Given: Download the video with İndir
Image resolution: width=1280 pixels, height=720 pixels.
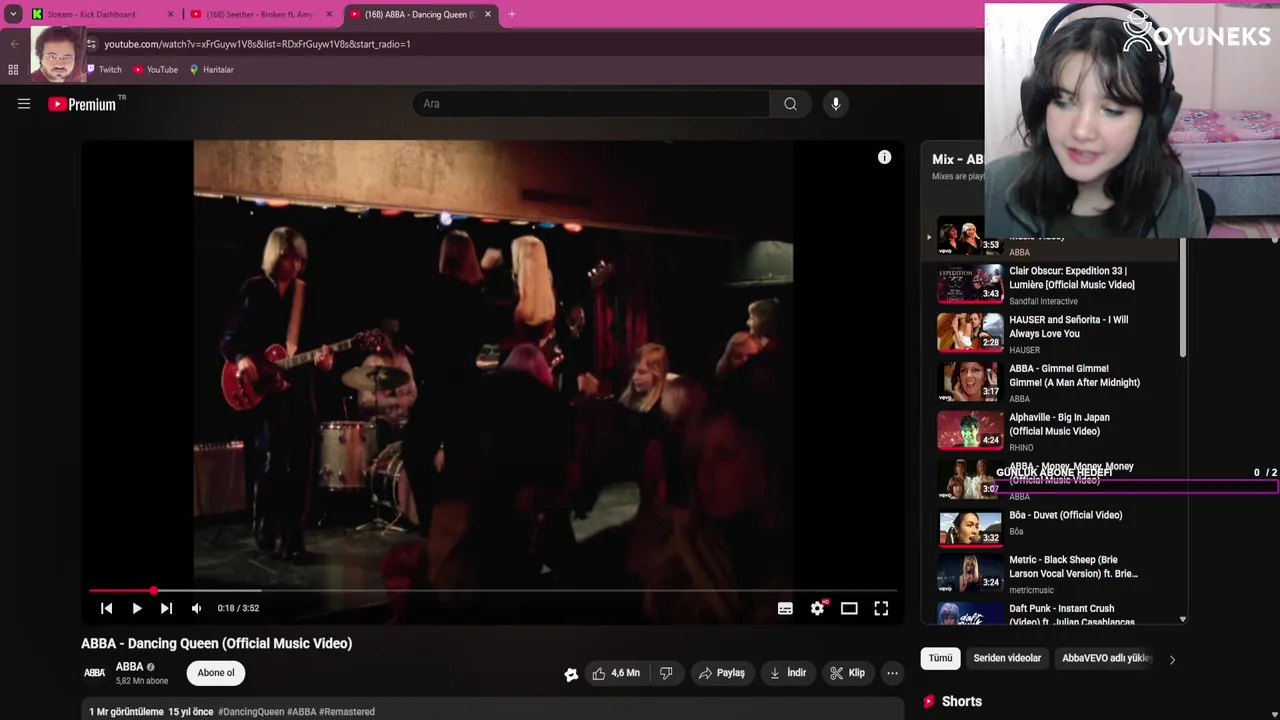Looking at the screenshot, I should (787, 673).
